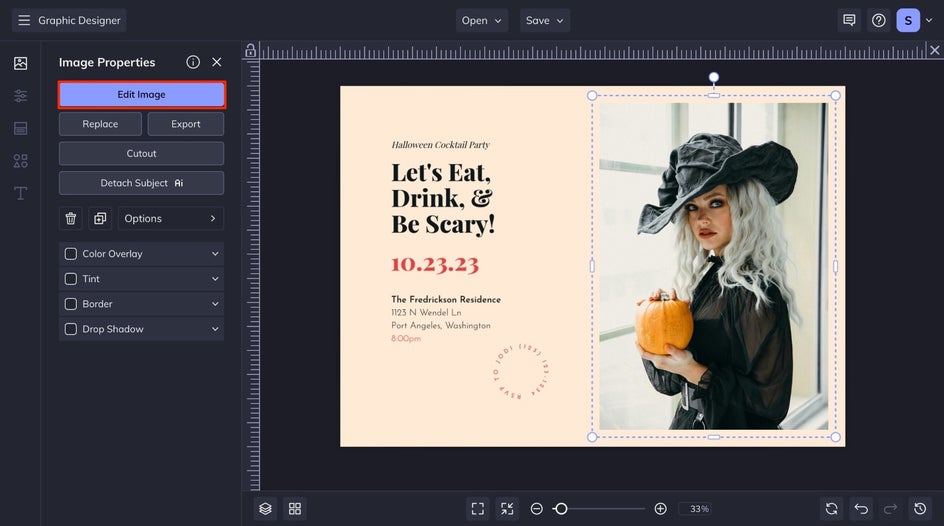Open the Image Manager sidebar icon
Image resolution: width=944 pixels, height=526 pixels.
point(20,63)
